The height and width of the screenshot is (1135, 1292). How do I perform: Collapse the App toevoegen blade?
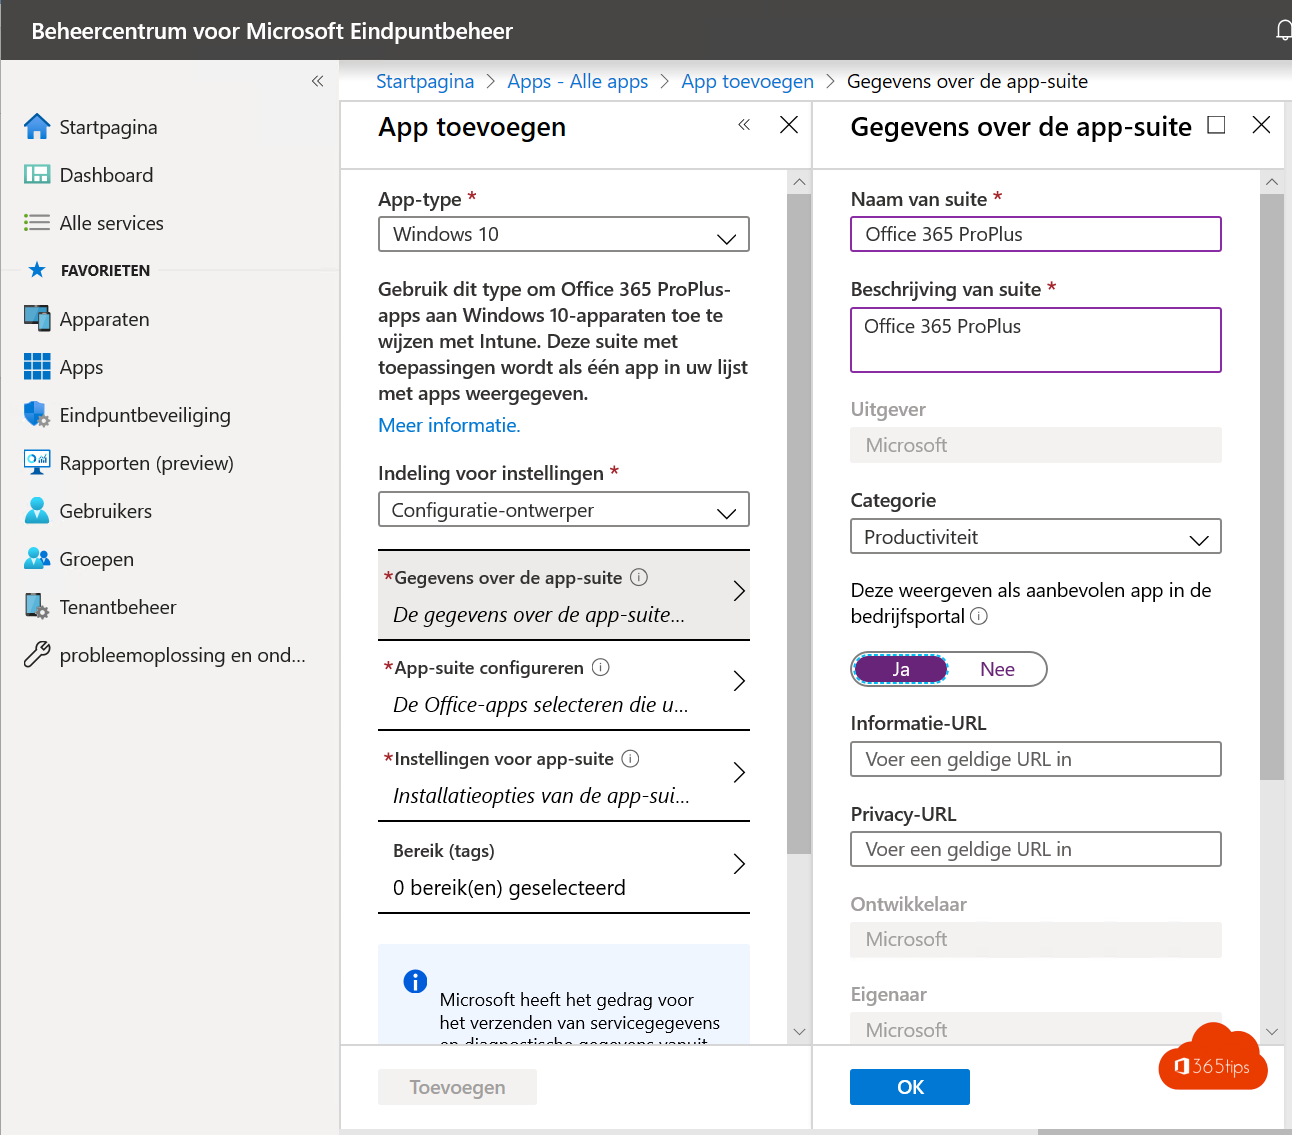tap(744, 125)
